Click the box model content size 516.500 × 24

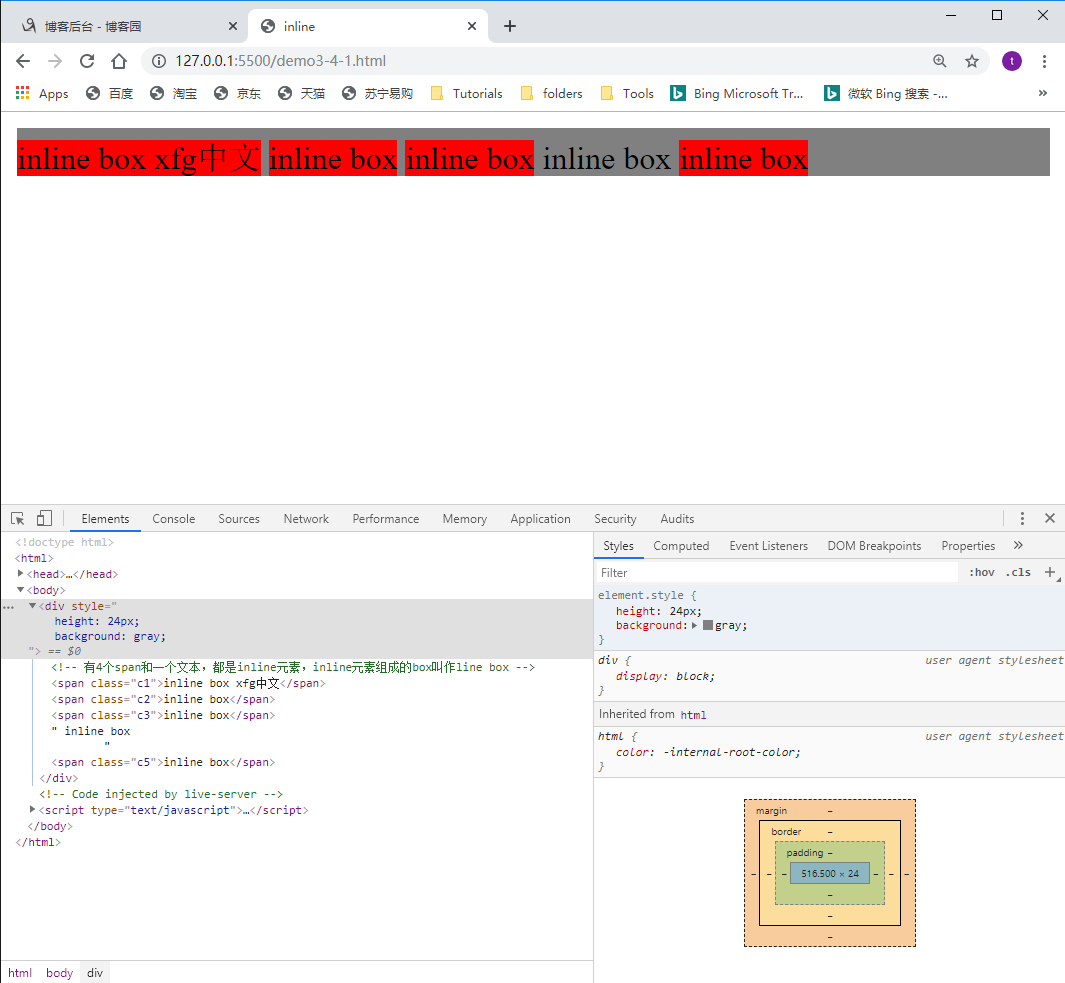830,874
